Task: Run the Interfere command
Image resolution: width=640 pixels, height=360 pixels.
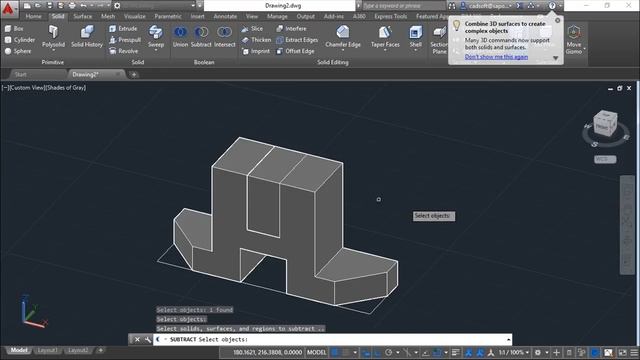Action: (x=291, y=29)
